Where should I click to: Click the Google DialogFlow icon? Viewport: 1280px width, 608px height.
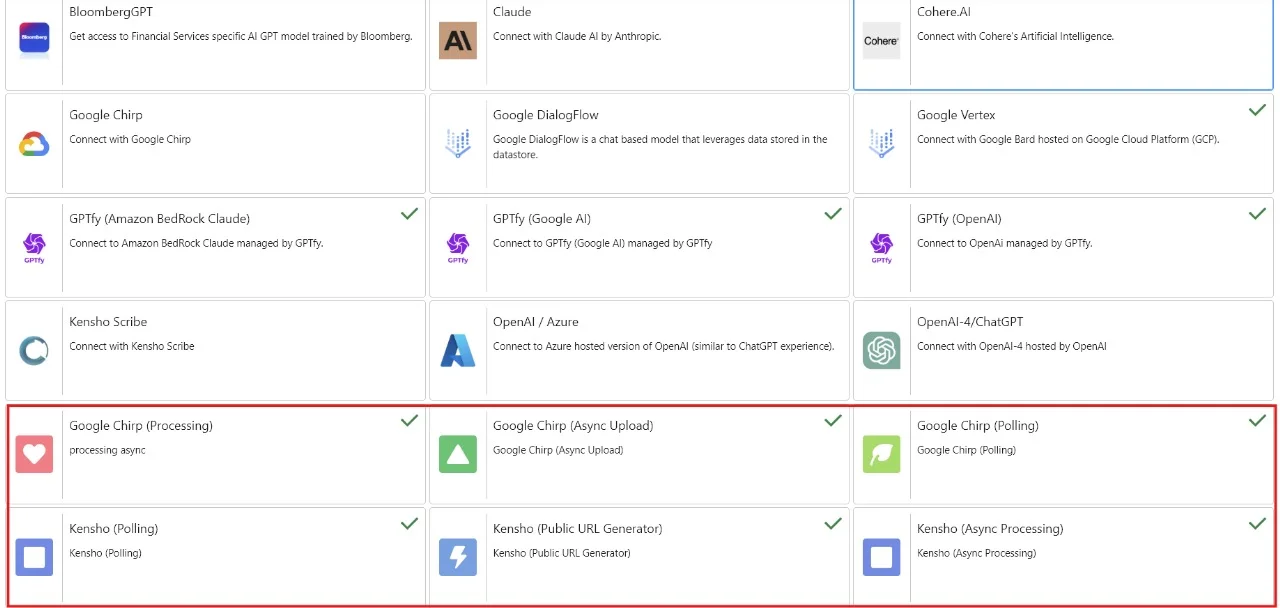458,144
